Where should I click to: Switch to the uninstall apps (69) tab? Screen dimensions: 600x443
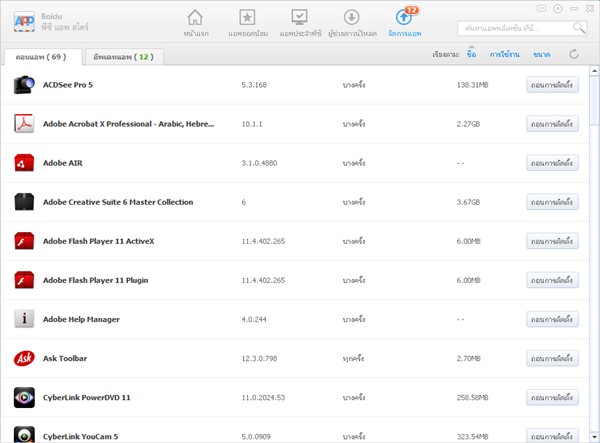pyautogui.click(x=41, y=57)
